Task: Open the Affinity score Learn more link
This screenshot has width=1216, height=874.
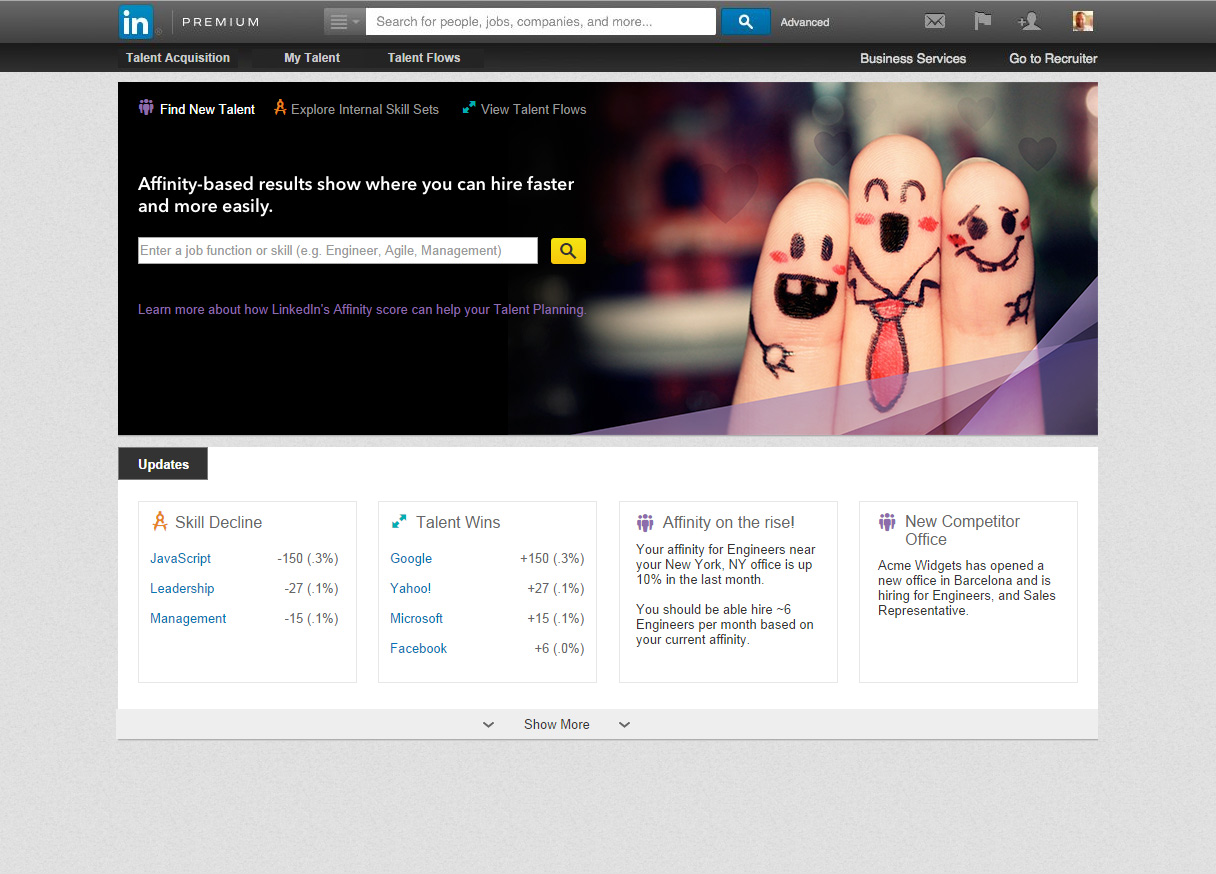Action: click(x=361, y=310)
